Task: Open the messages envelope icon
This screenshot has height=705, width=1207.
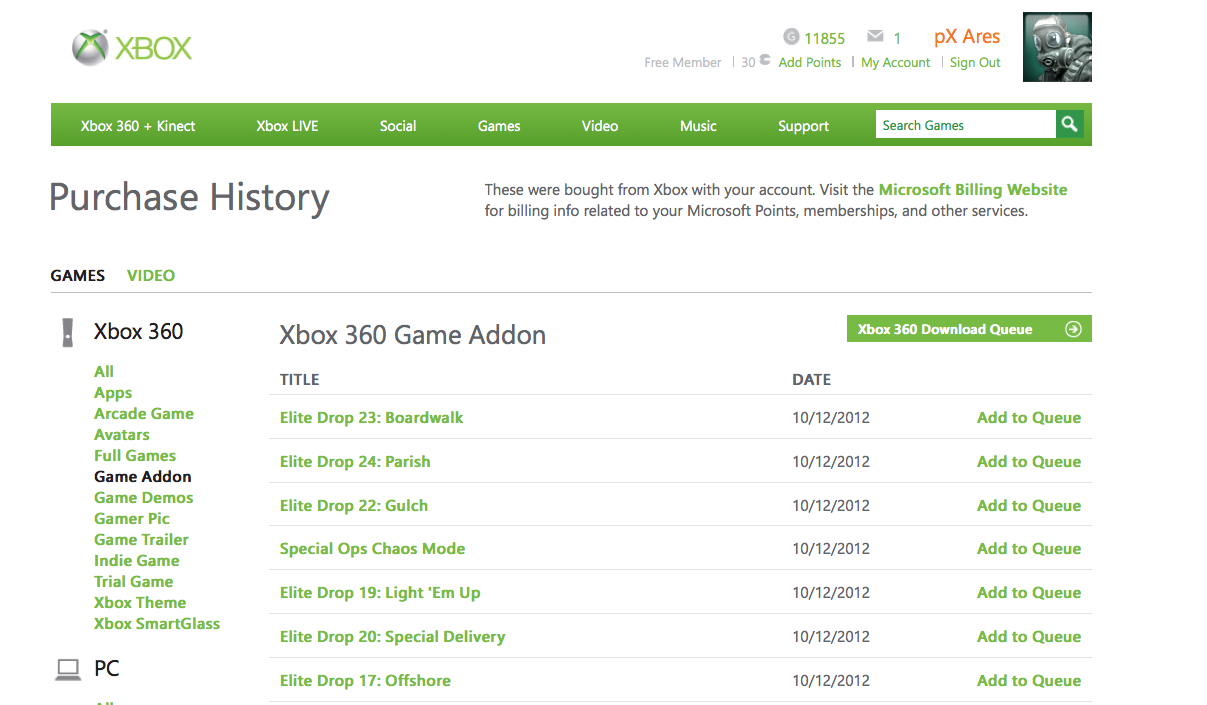Action: [875, 37]
